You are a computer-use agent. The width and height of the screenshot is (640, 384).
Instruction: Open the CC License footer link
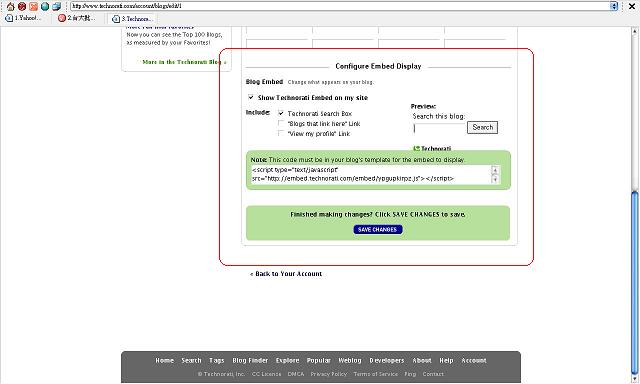267,374
